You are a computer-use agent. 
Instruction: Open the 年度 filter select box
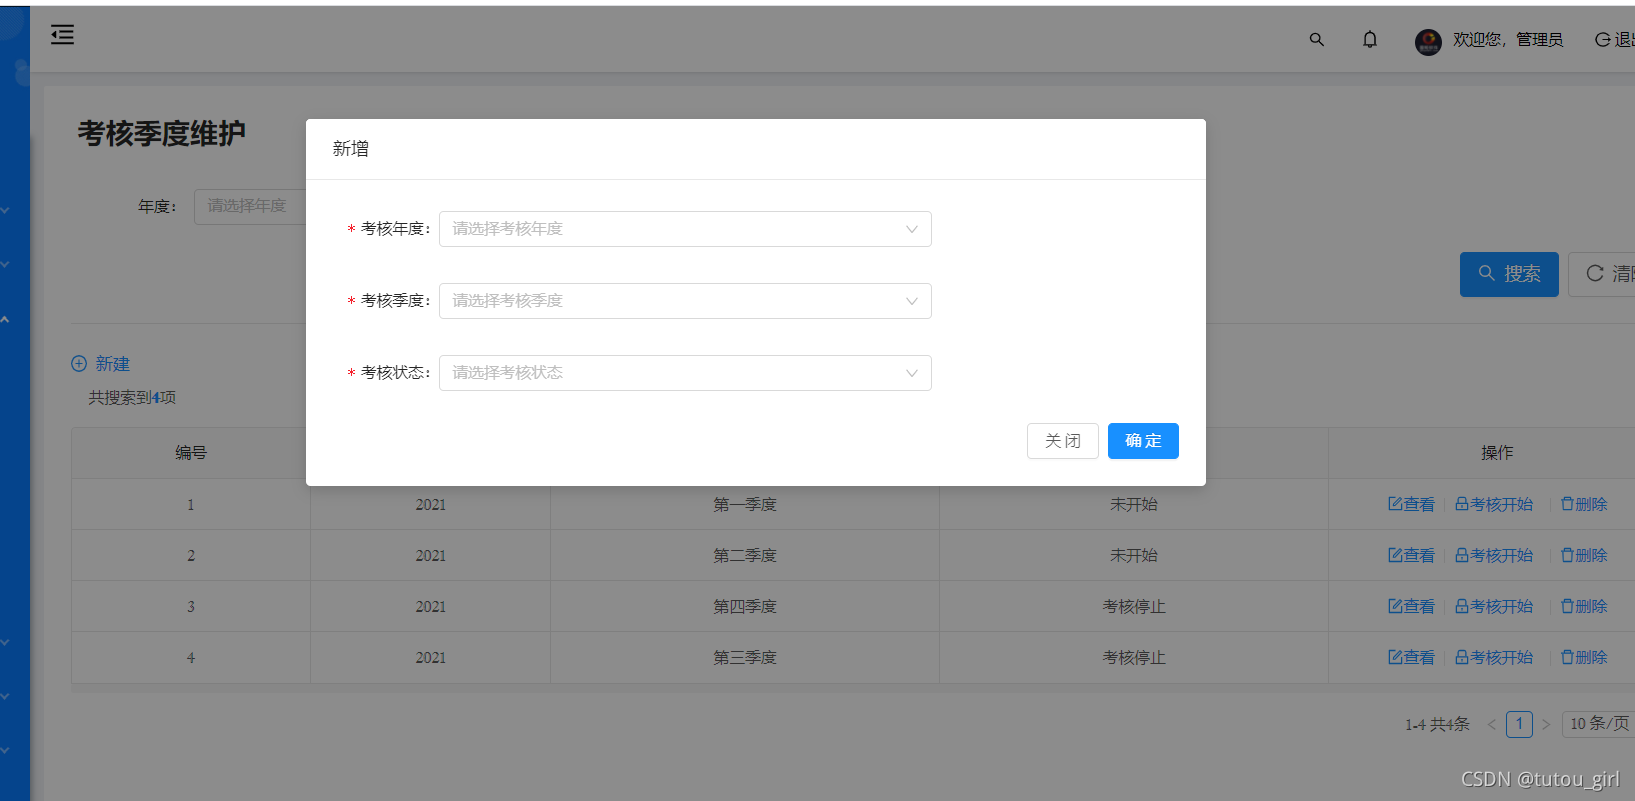(x=250, y=207)
